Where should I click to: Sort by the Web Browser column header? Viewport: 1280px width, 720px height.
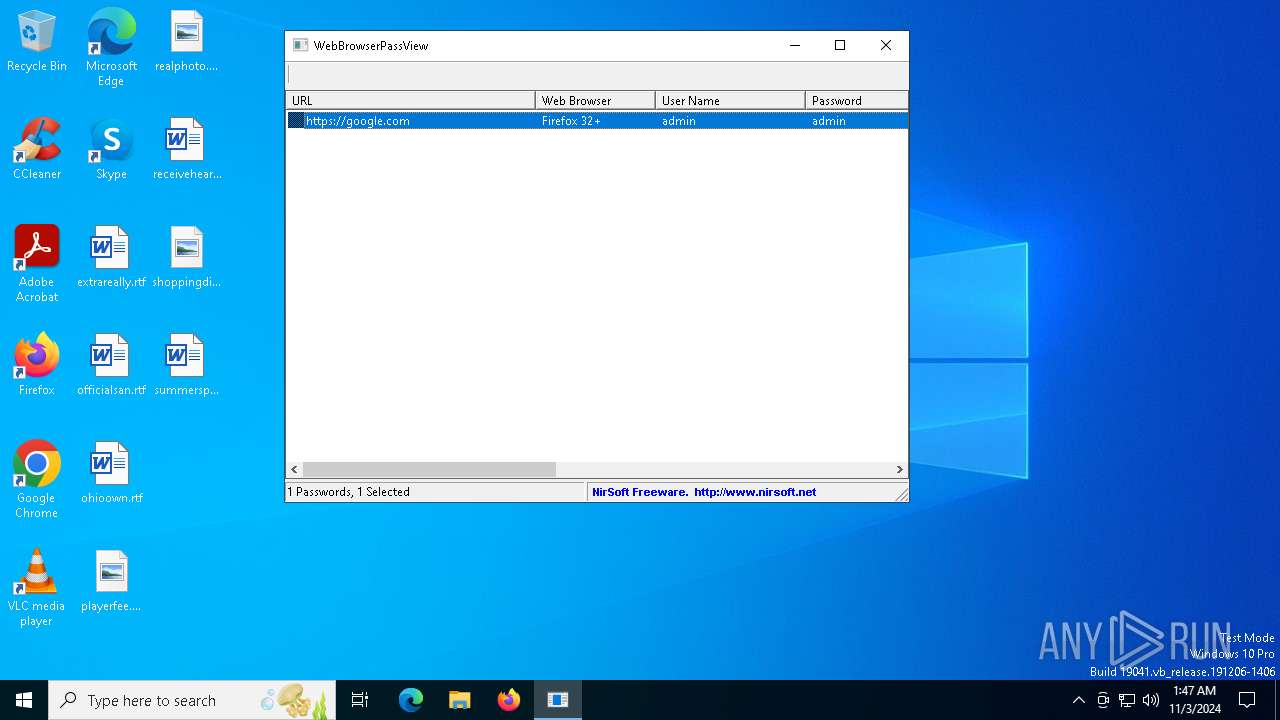point(596,100)
